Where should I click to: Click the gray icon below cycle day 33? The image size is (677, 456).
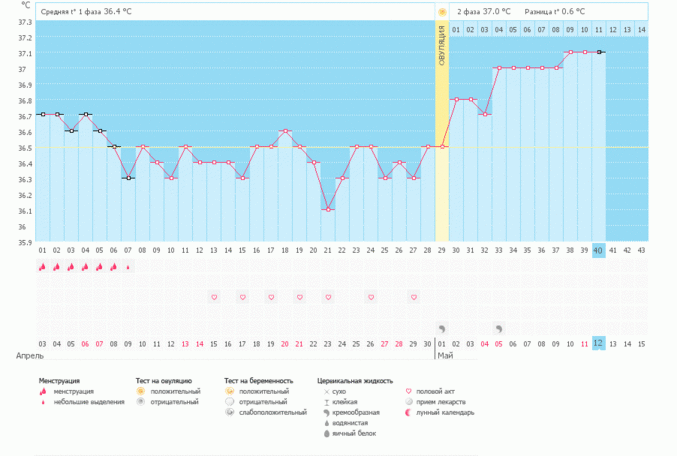point(499,327)
